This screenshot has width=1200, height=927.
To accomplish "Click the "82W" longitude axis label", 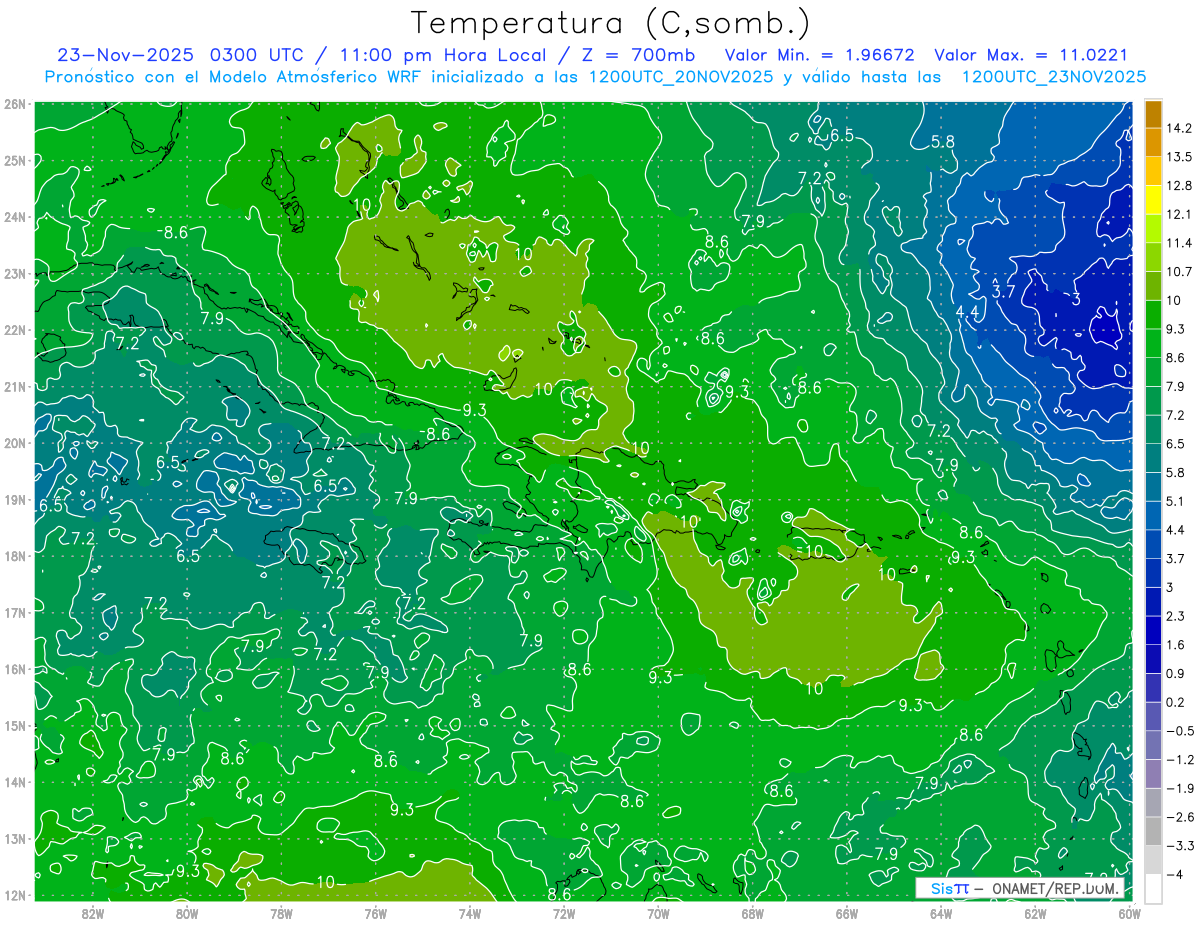I will (93, 913).
